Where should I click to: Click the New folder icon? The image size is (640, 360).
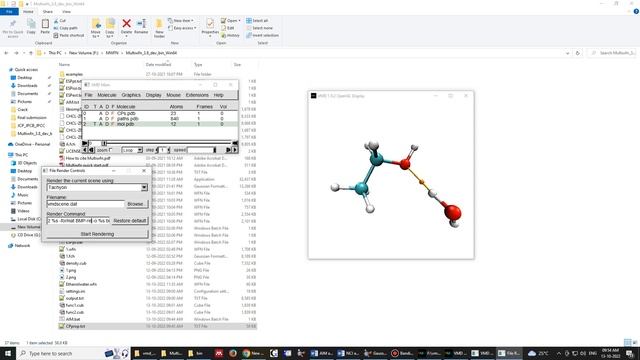(159, 24)
